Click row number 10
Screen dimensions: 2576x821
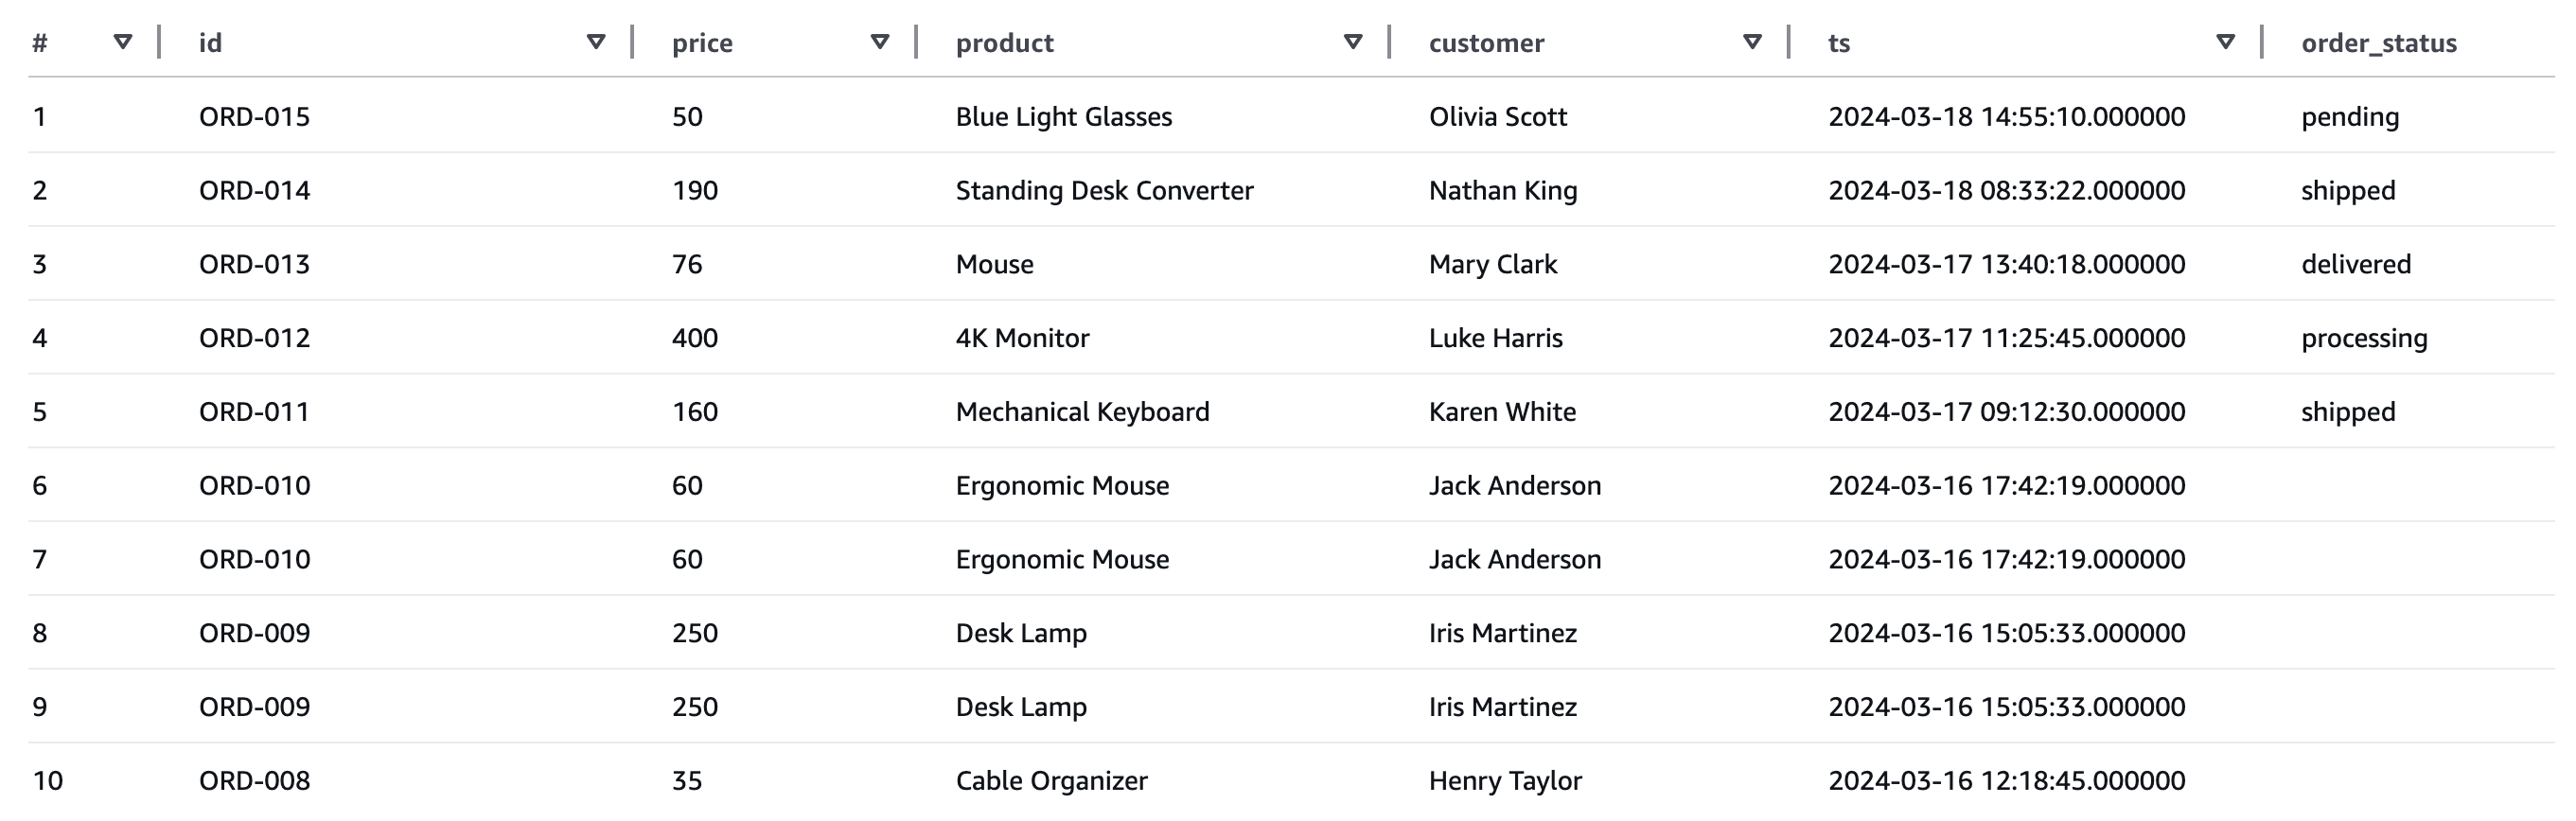(x=47, y=781)
